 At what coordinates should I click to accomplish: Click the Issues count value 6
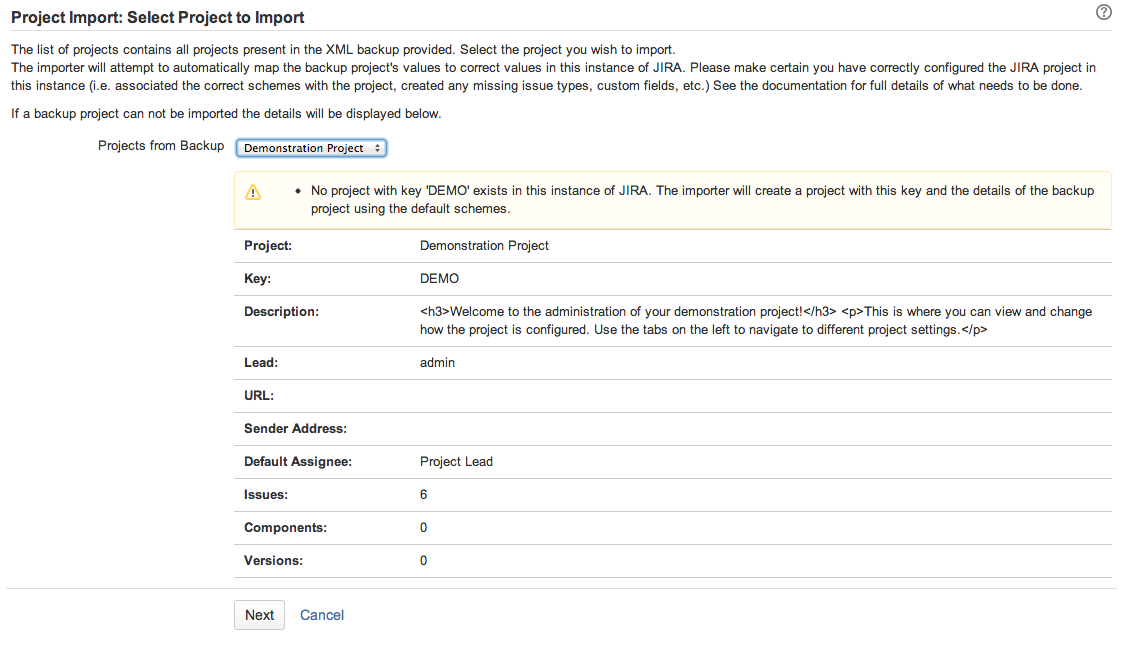(x=424, y=495)
